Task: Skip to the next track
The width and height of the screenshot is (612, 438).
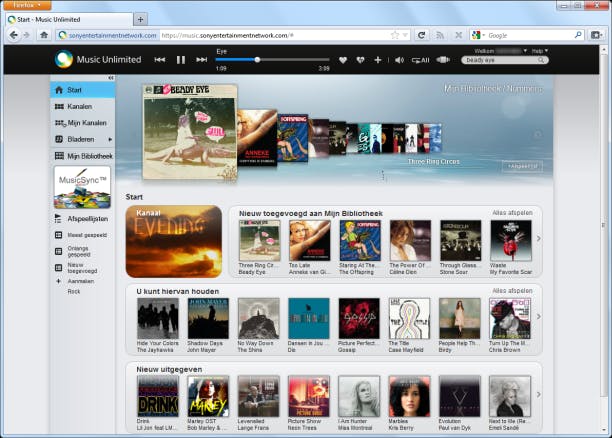Action: (x=201, y=60)
